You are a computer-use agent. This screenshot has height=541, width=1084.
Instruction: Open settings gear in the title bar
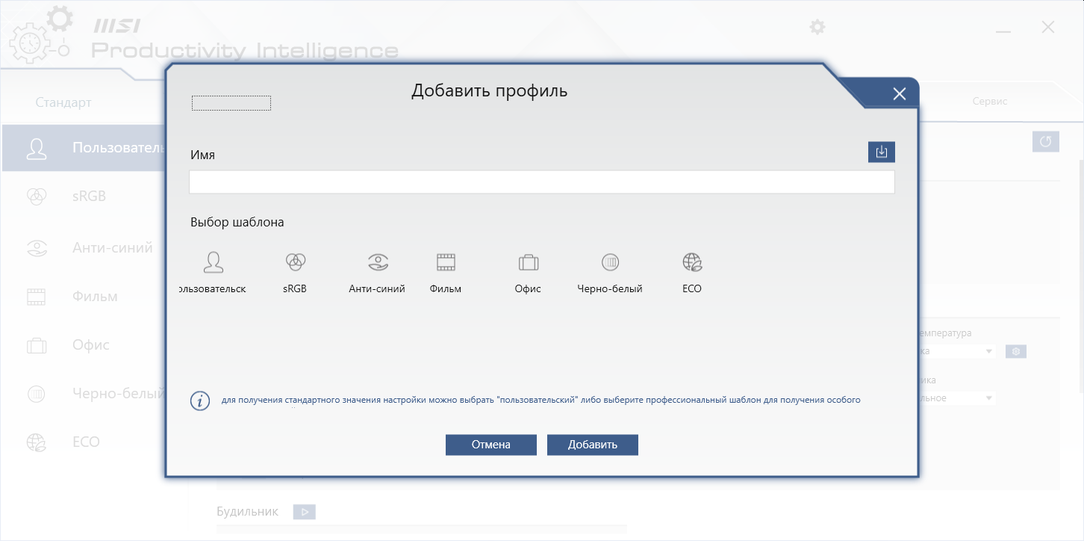[818, 28]
